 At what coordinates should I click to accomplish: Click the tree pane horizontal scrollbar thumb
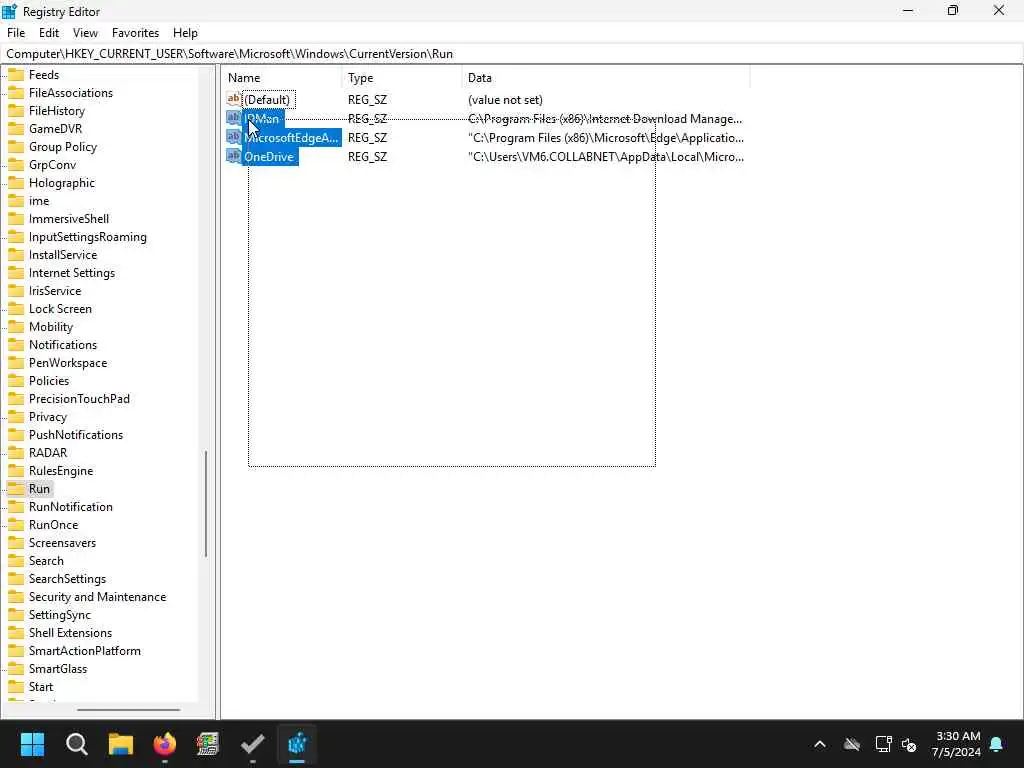coord(128,710)
